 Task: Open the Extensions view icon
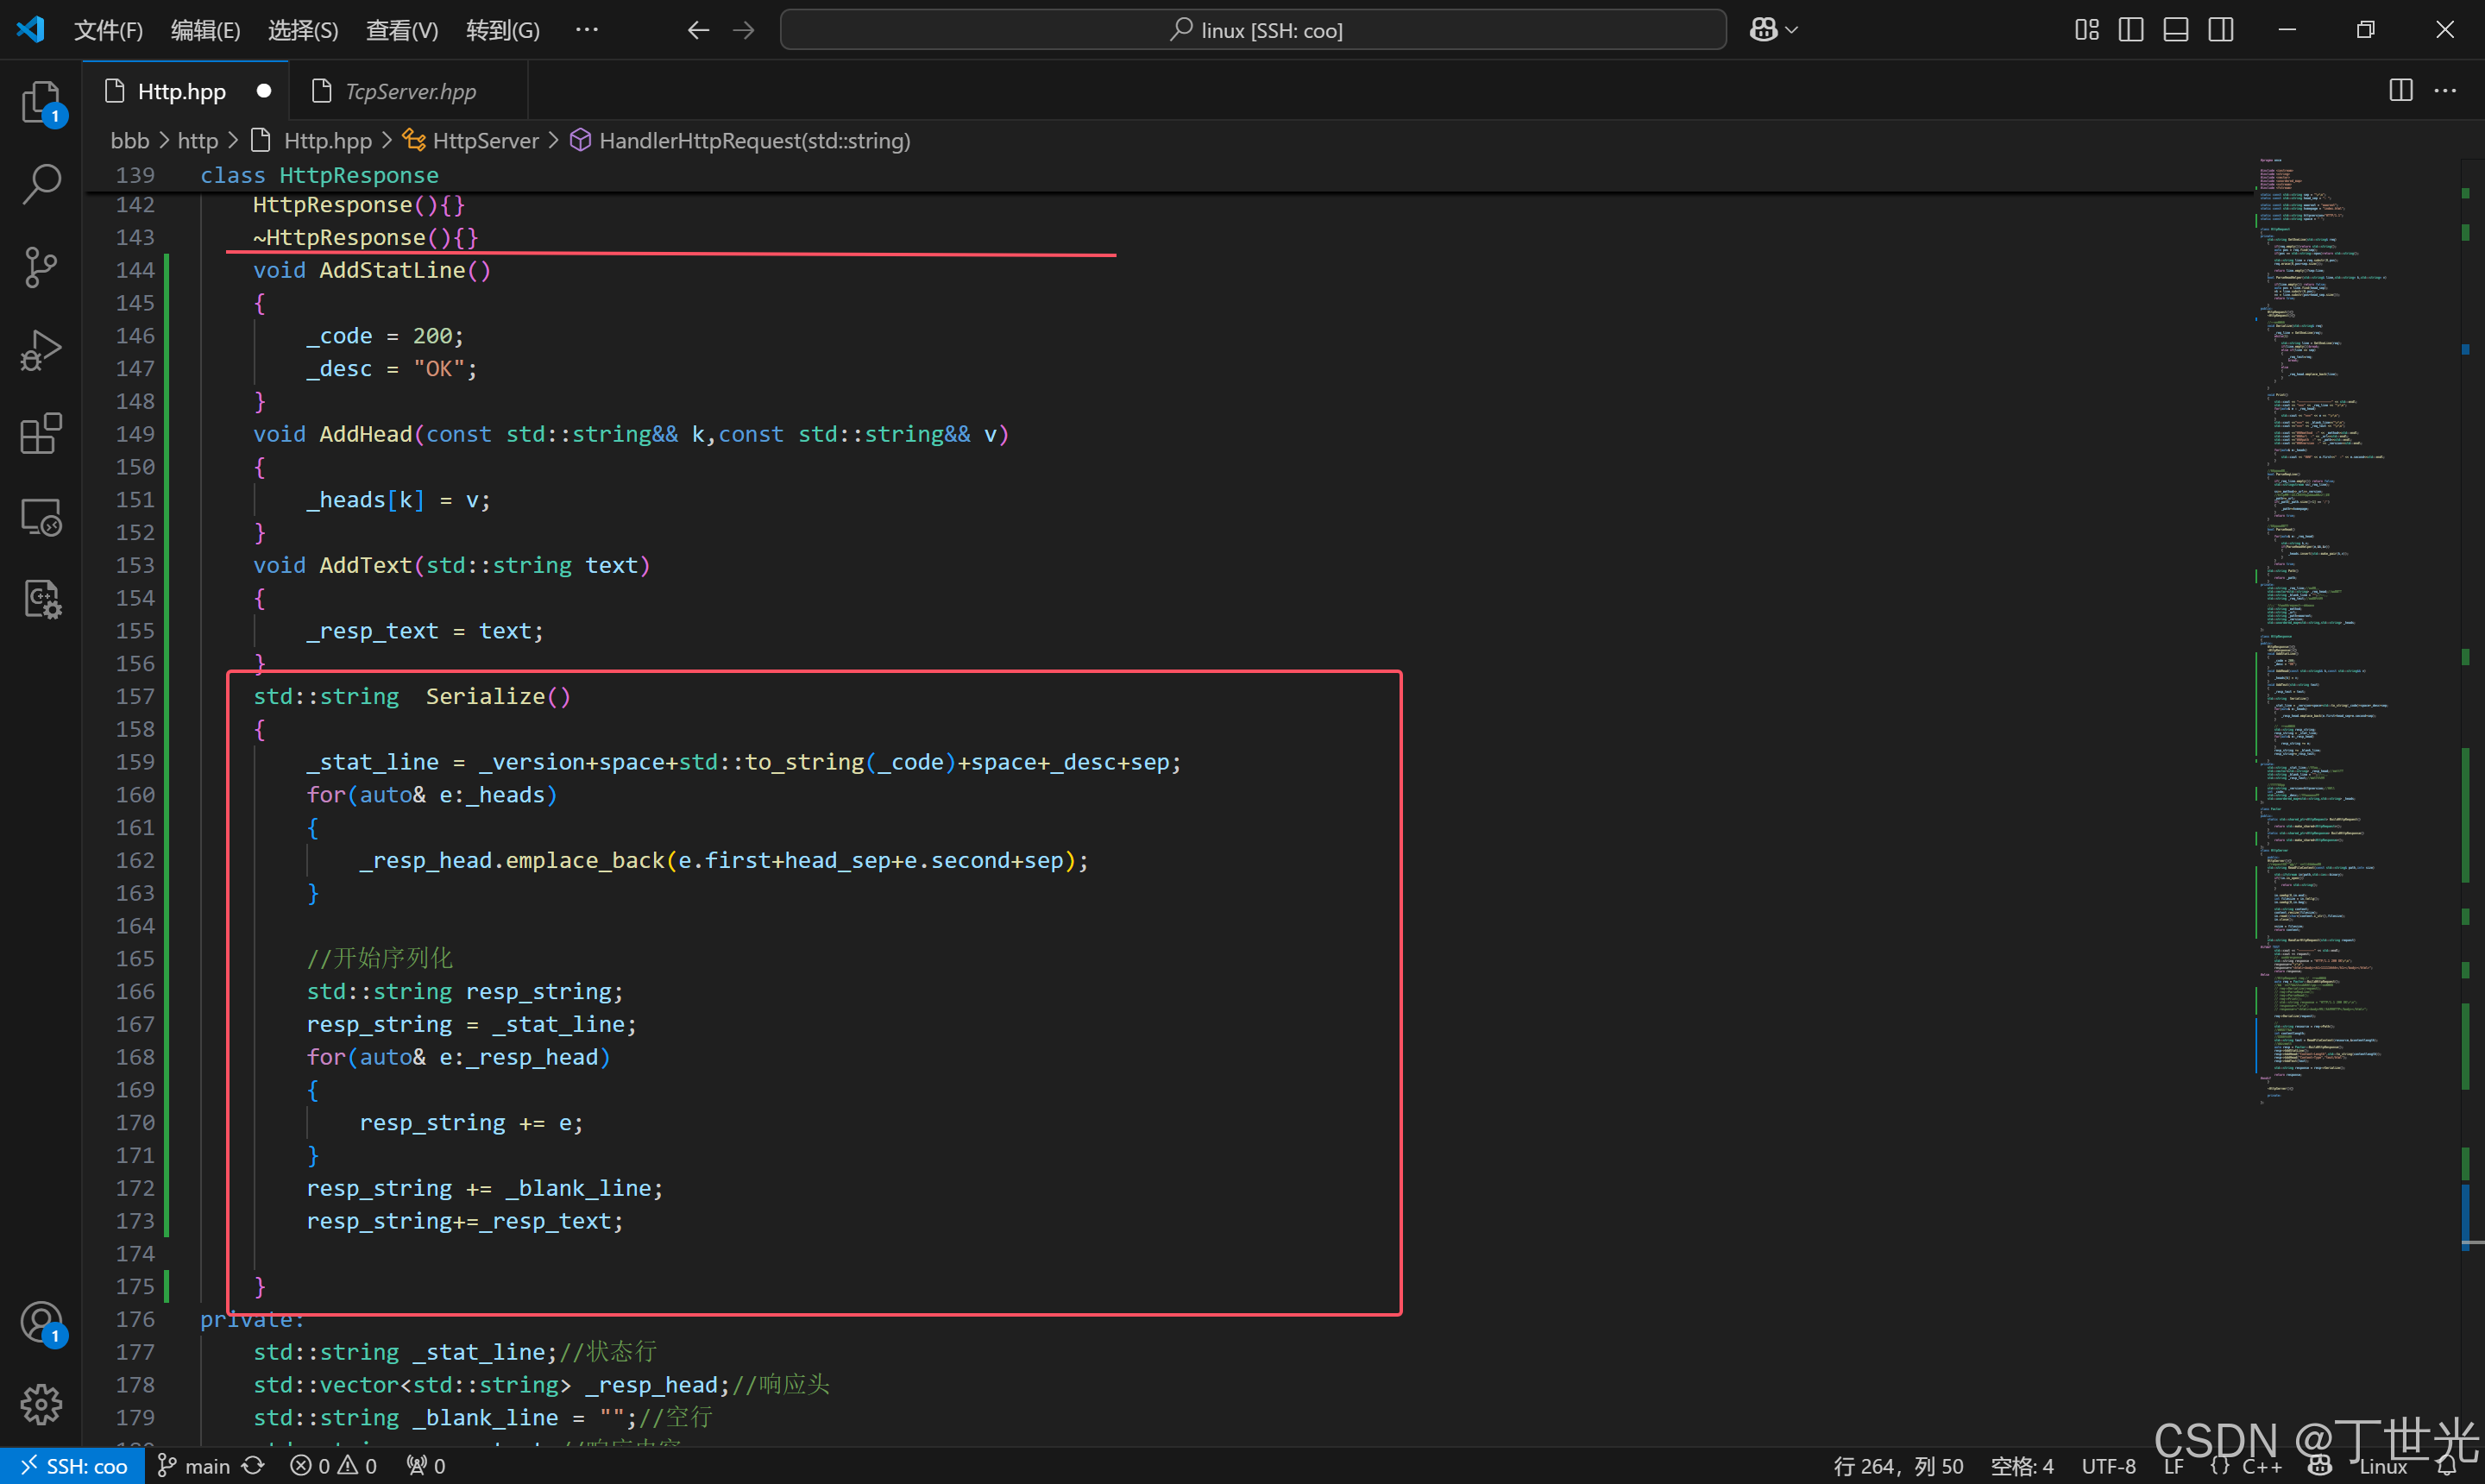[x=41, y=434]
